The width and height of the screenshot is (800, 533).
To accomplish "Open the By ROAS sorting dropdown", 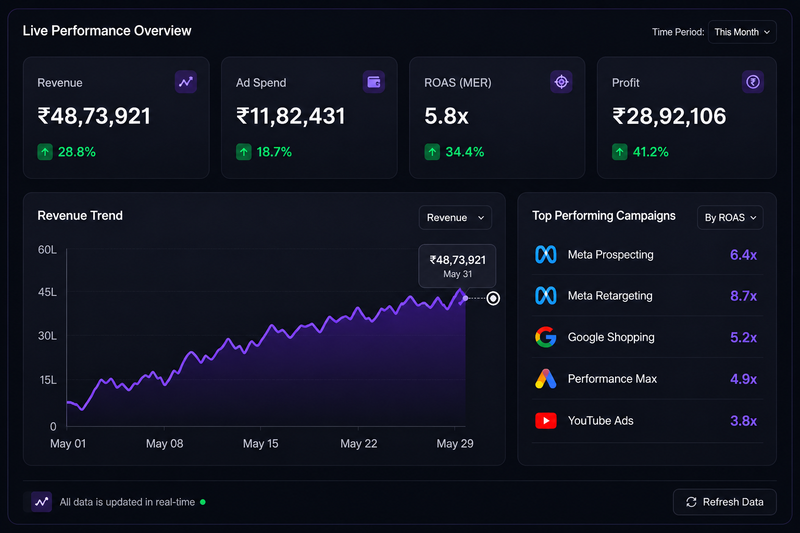I will (730, 218).
